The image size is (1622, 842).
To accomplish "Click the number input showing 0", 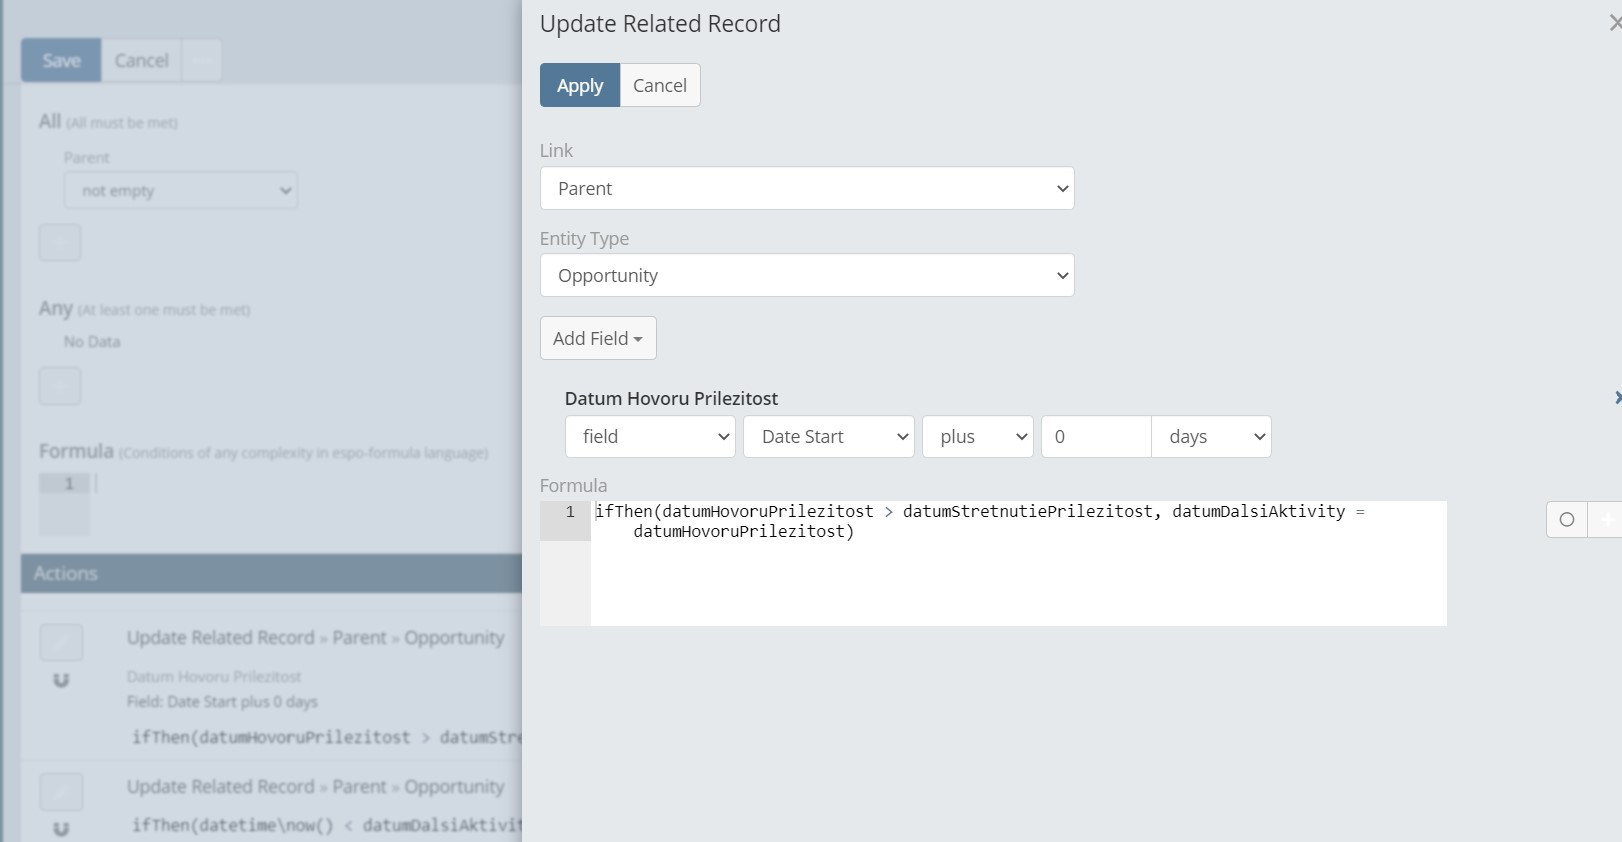I will pos(1095,437).
